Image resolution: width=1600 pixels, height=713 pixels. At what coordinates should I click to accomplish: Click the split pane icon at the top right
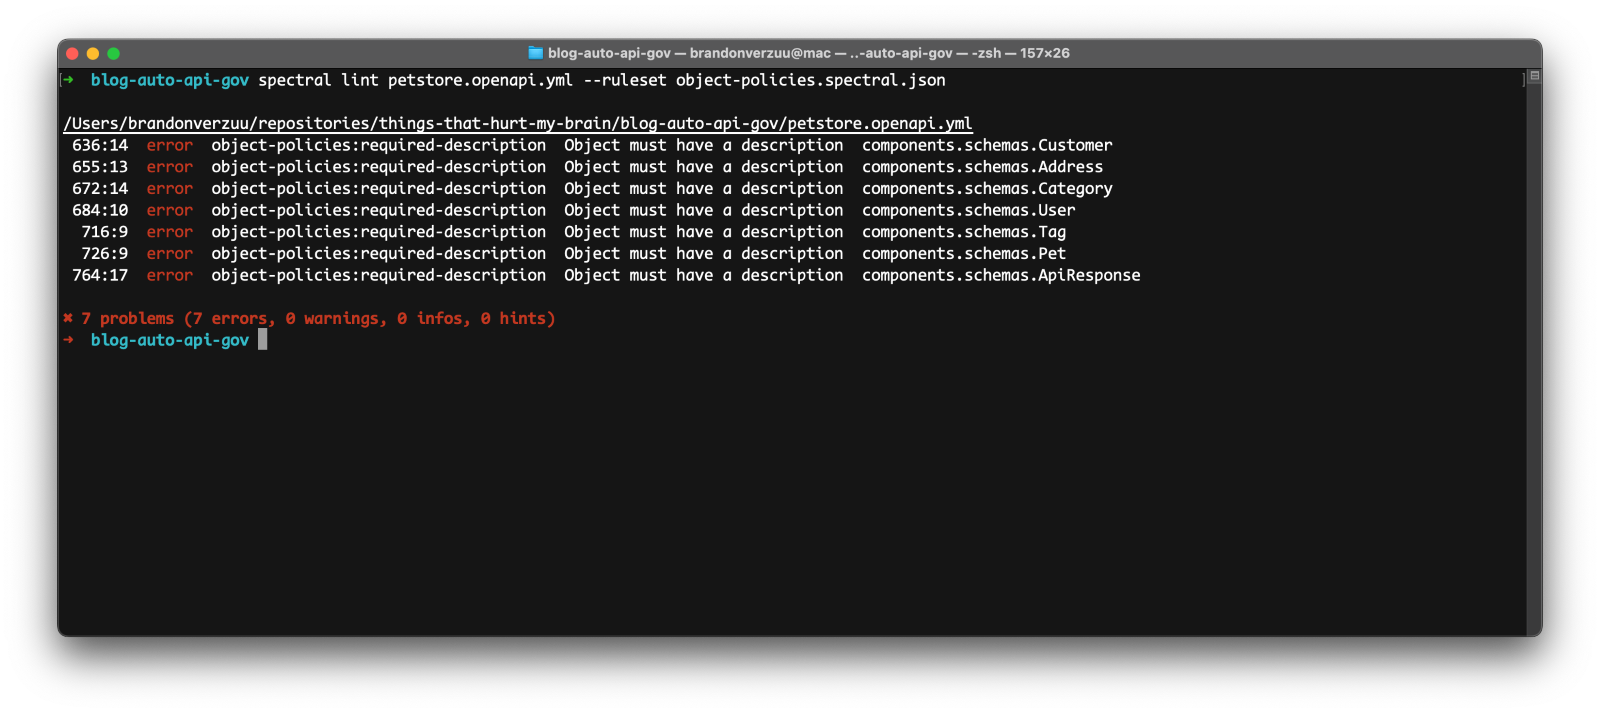point(1534,76)
